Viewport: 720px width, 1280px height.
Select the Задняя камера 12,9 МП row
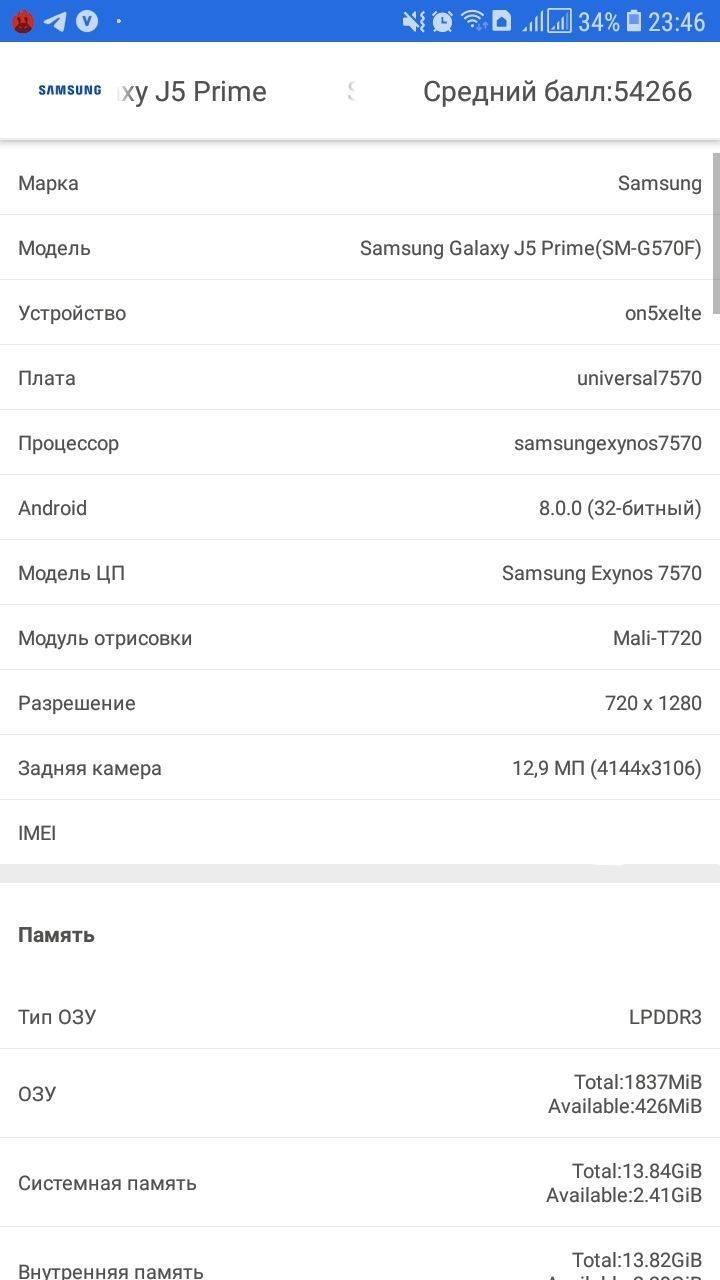(x=360, y=768)
